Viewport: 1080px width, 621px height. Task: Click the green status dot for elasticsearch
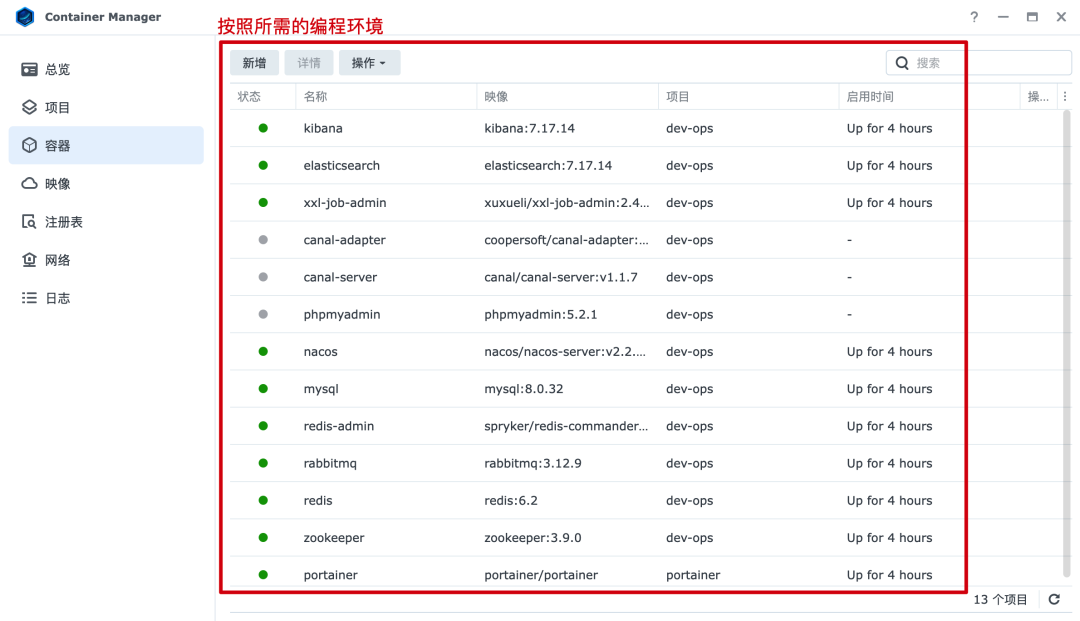(x=263, y=165)
